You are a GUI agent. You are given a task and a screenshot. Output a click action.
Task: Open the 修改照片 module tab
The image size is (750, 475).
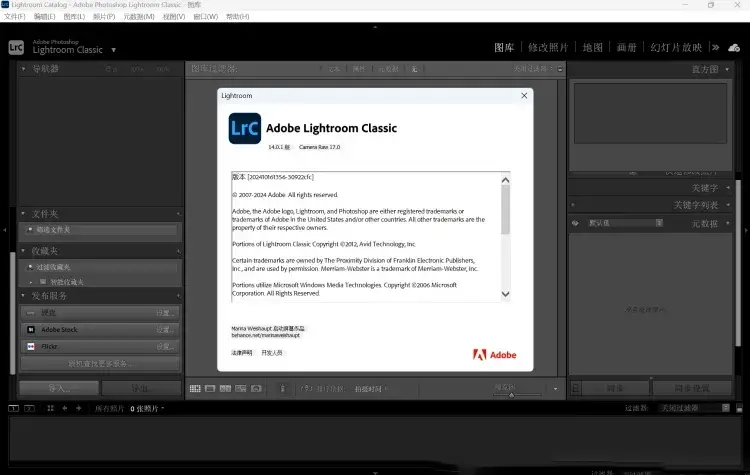[549, 47]
